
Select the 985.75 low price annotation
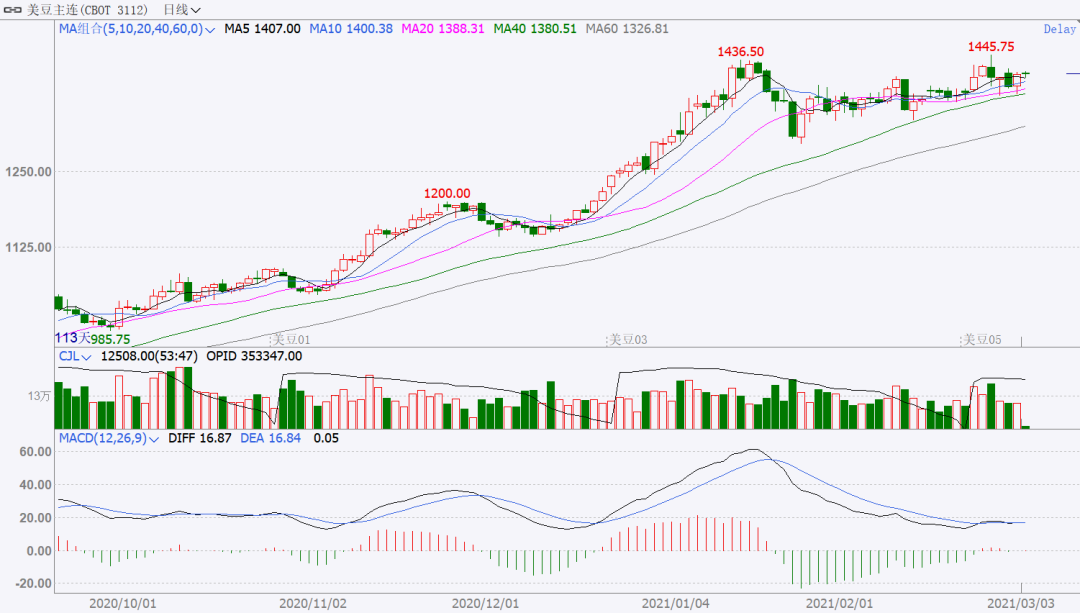click(110, 340)
